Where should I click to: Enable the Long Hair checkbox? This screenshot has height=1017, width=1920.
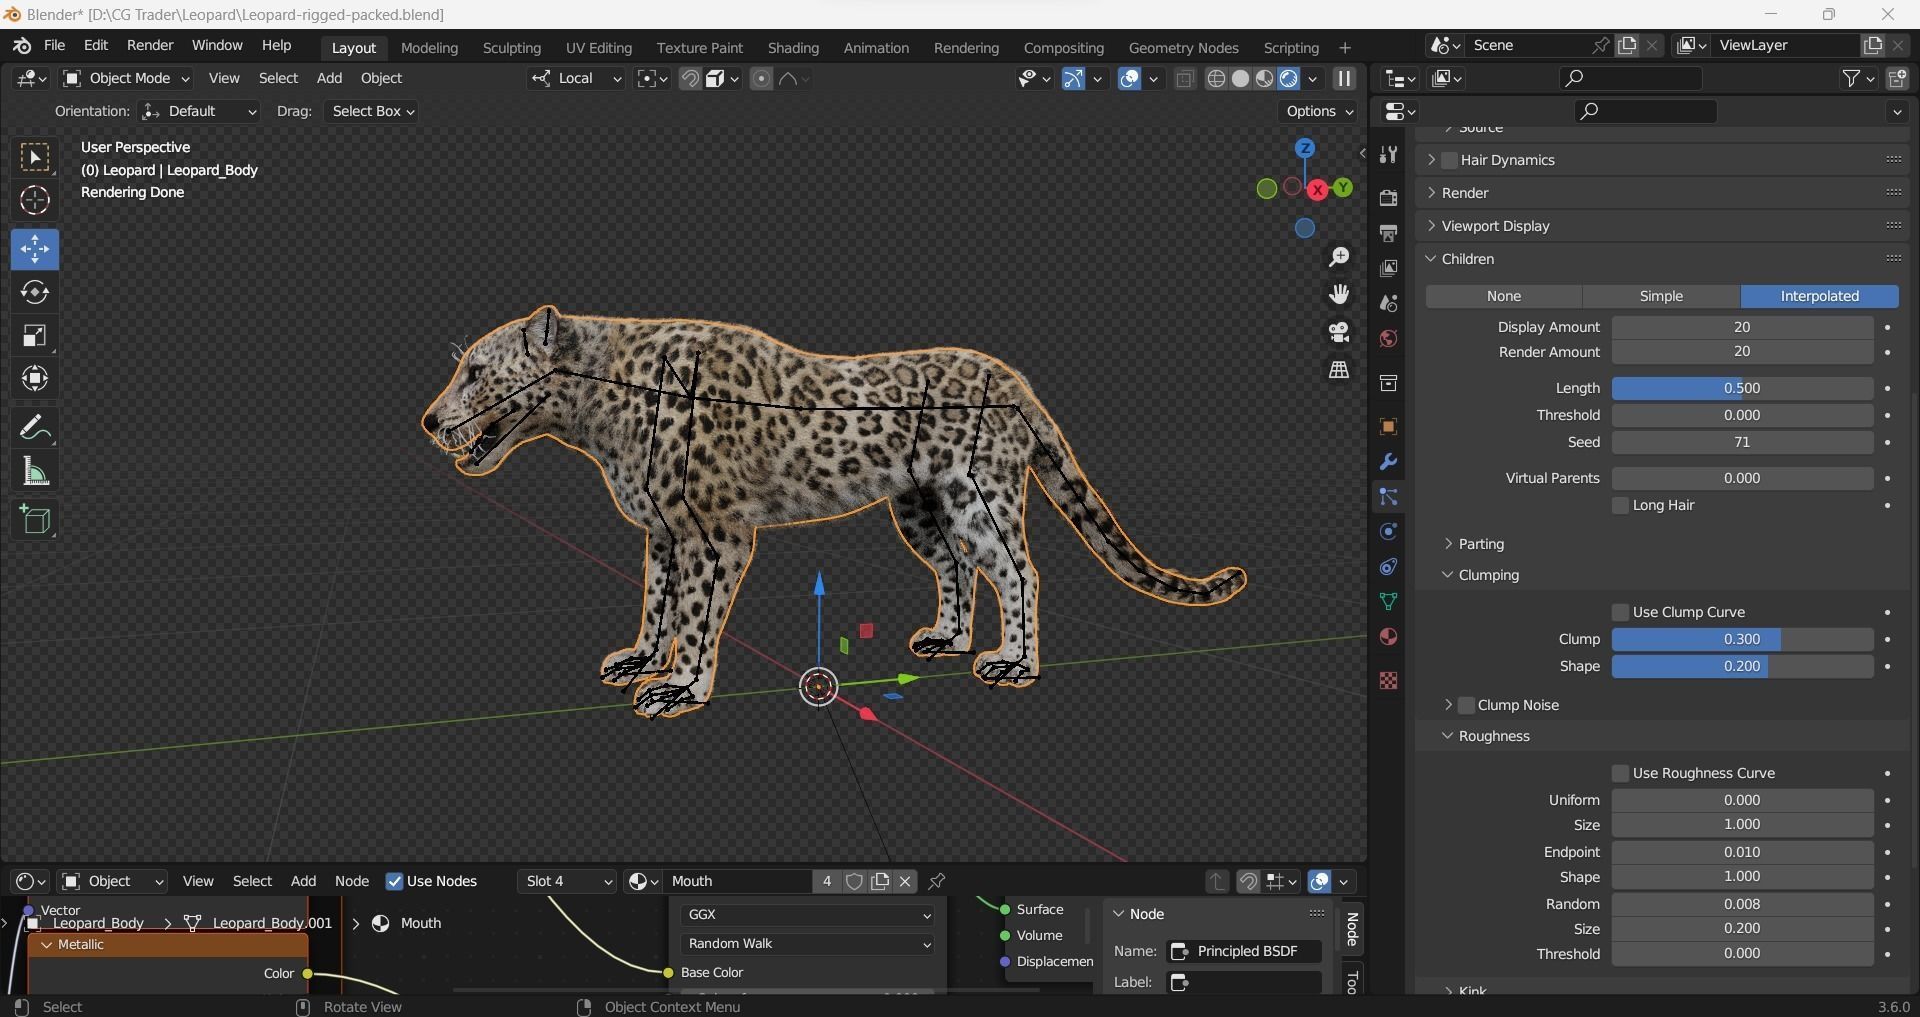[1621, 505]
